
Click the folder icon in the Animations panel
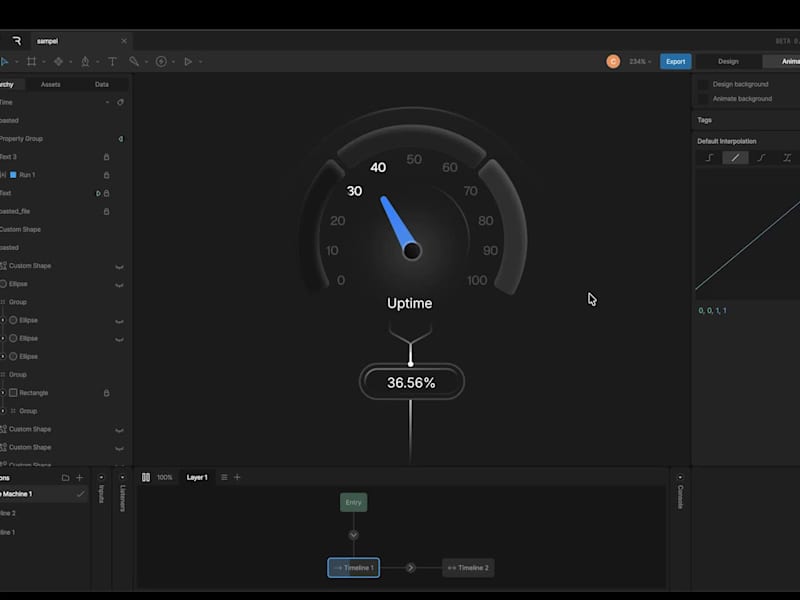(65, 478)
